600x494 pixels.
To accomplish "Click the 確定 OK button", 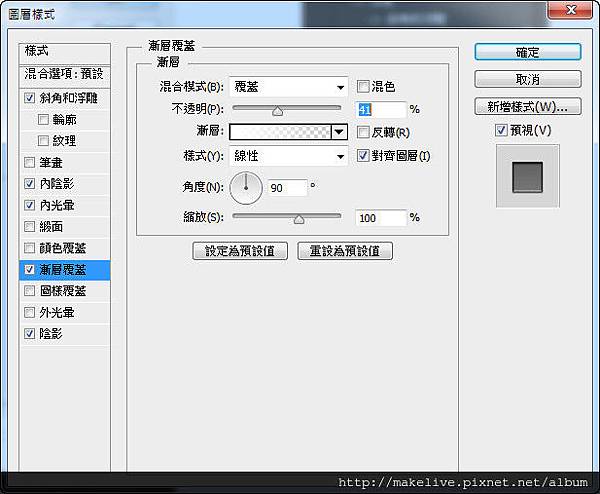I will click(x=528, y=52).
